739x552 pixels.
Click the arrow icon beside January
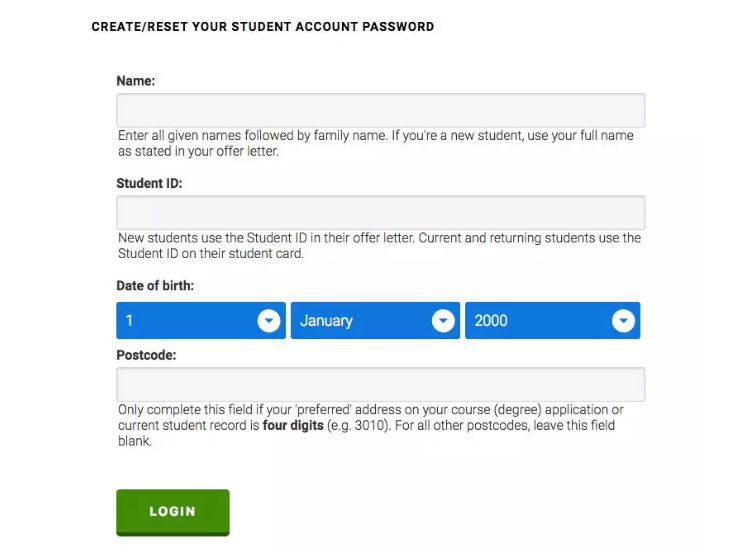click(x=443, y=321)
